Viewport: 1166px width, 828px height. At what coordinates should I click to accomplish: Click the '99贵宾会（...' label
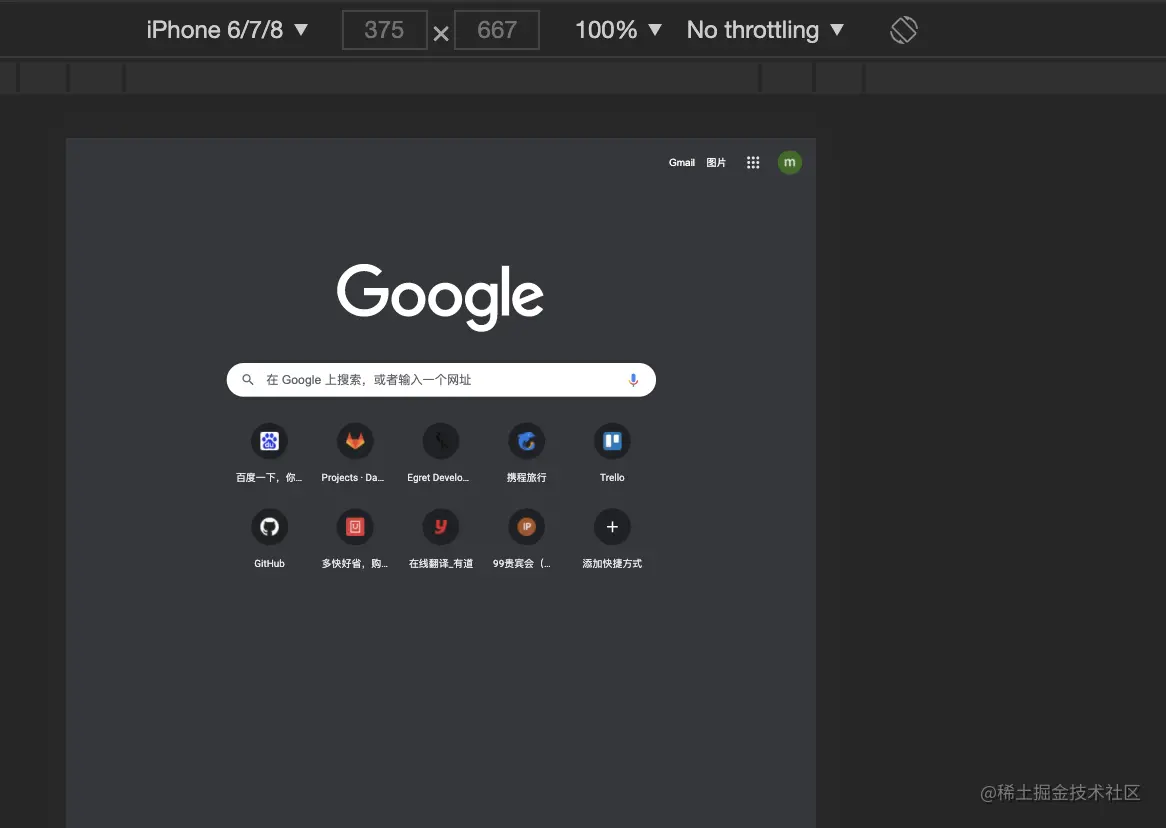(x=522, y=563)
